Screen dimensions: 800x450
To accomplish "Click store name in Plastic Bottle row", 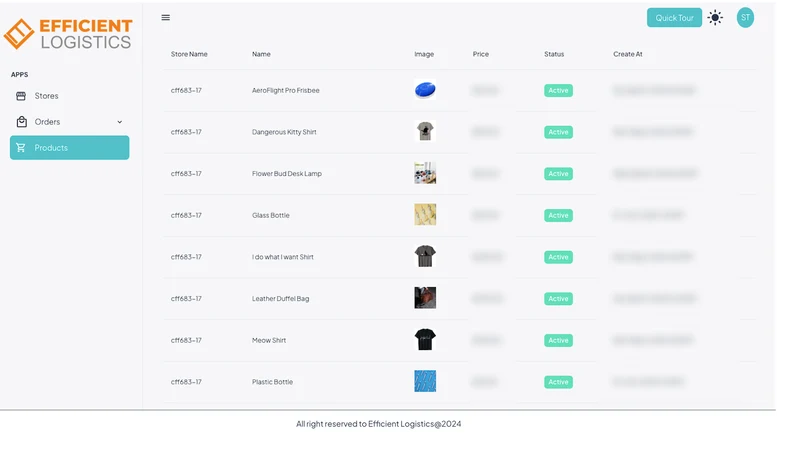I will tap(186, 382).
